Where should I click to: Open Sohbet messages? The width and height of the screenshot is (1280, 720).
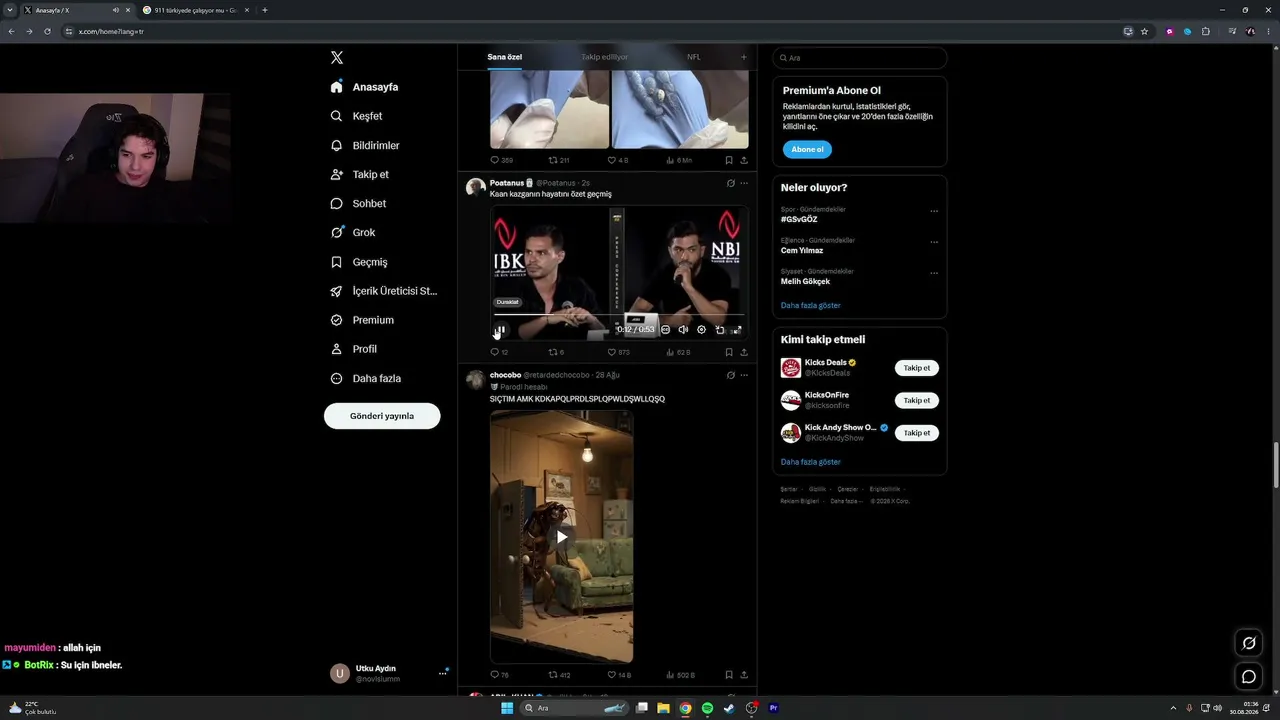358,203
